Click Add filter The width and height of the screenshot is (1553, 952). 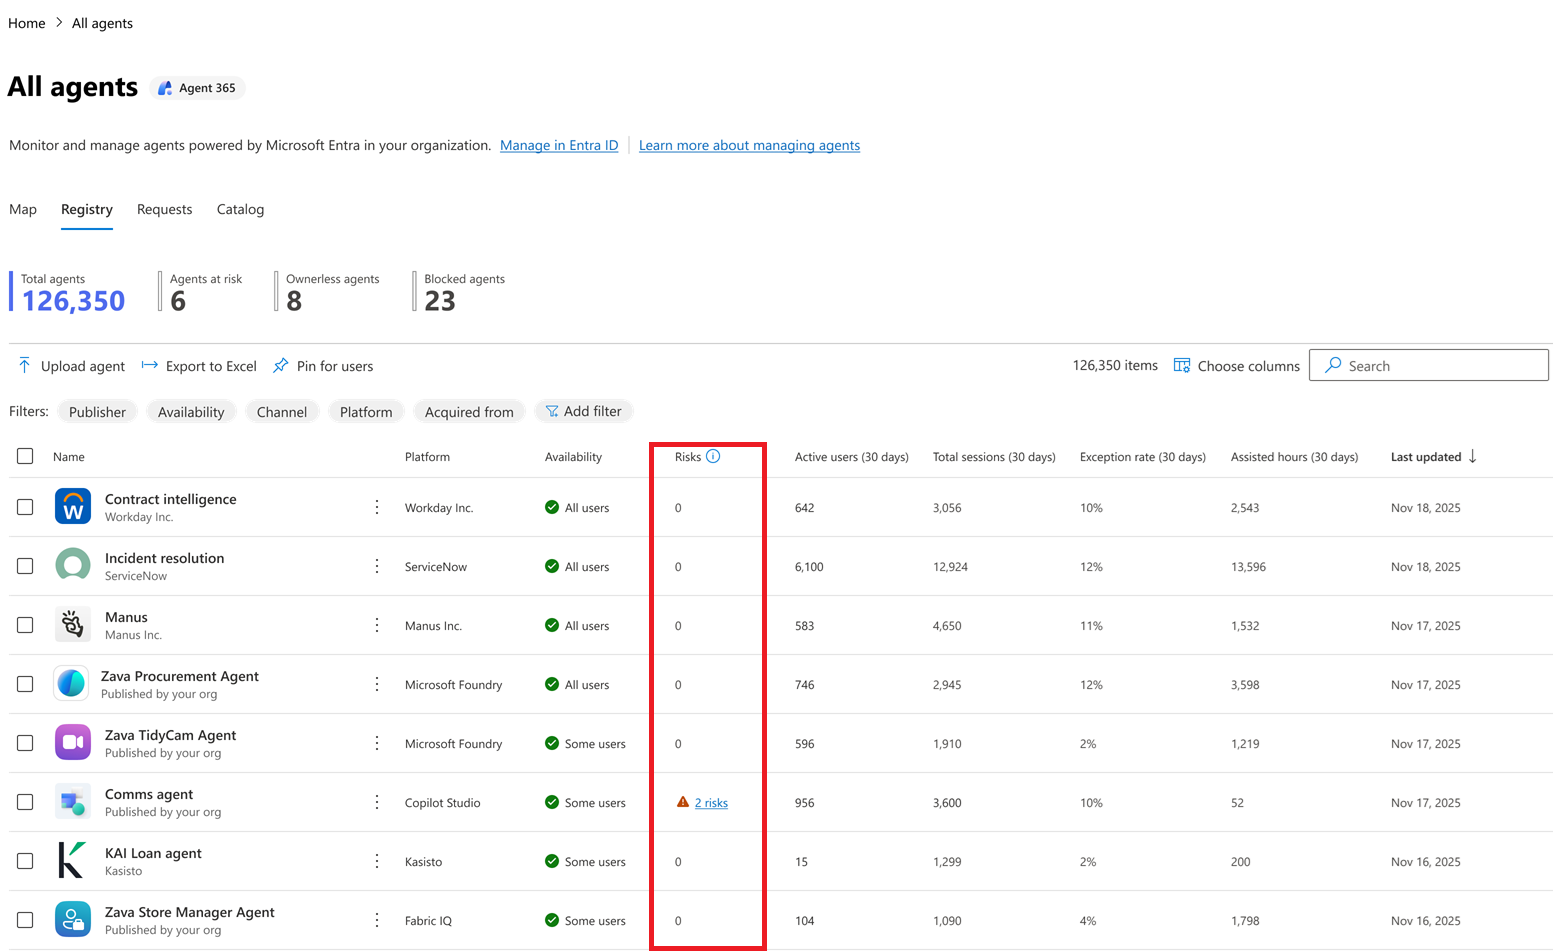click(x=584, y=412)
